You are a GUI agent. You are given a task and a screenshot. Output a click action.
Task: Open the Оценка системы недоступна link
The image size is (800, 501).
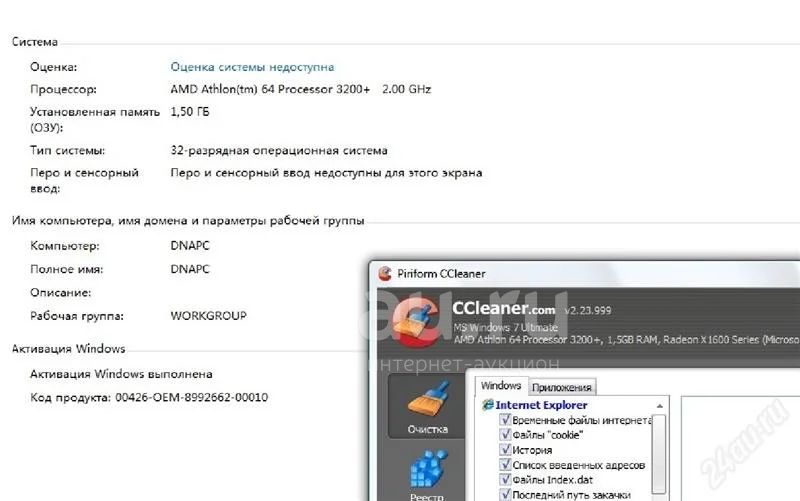coord(252,67)
